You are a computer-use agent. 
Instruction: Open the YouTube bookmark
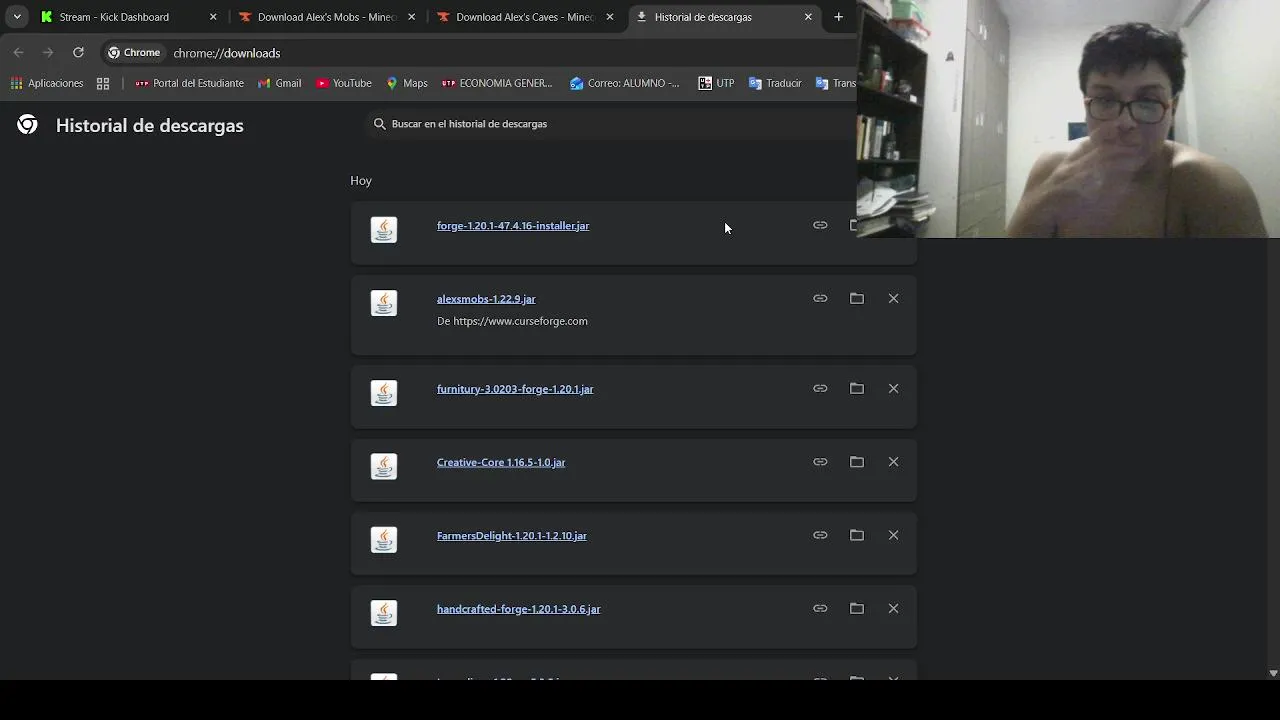343,83
